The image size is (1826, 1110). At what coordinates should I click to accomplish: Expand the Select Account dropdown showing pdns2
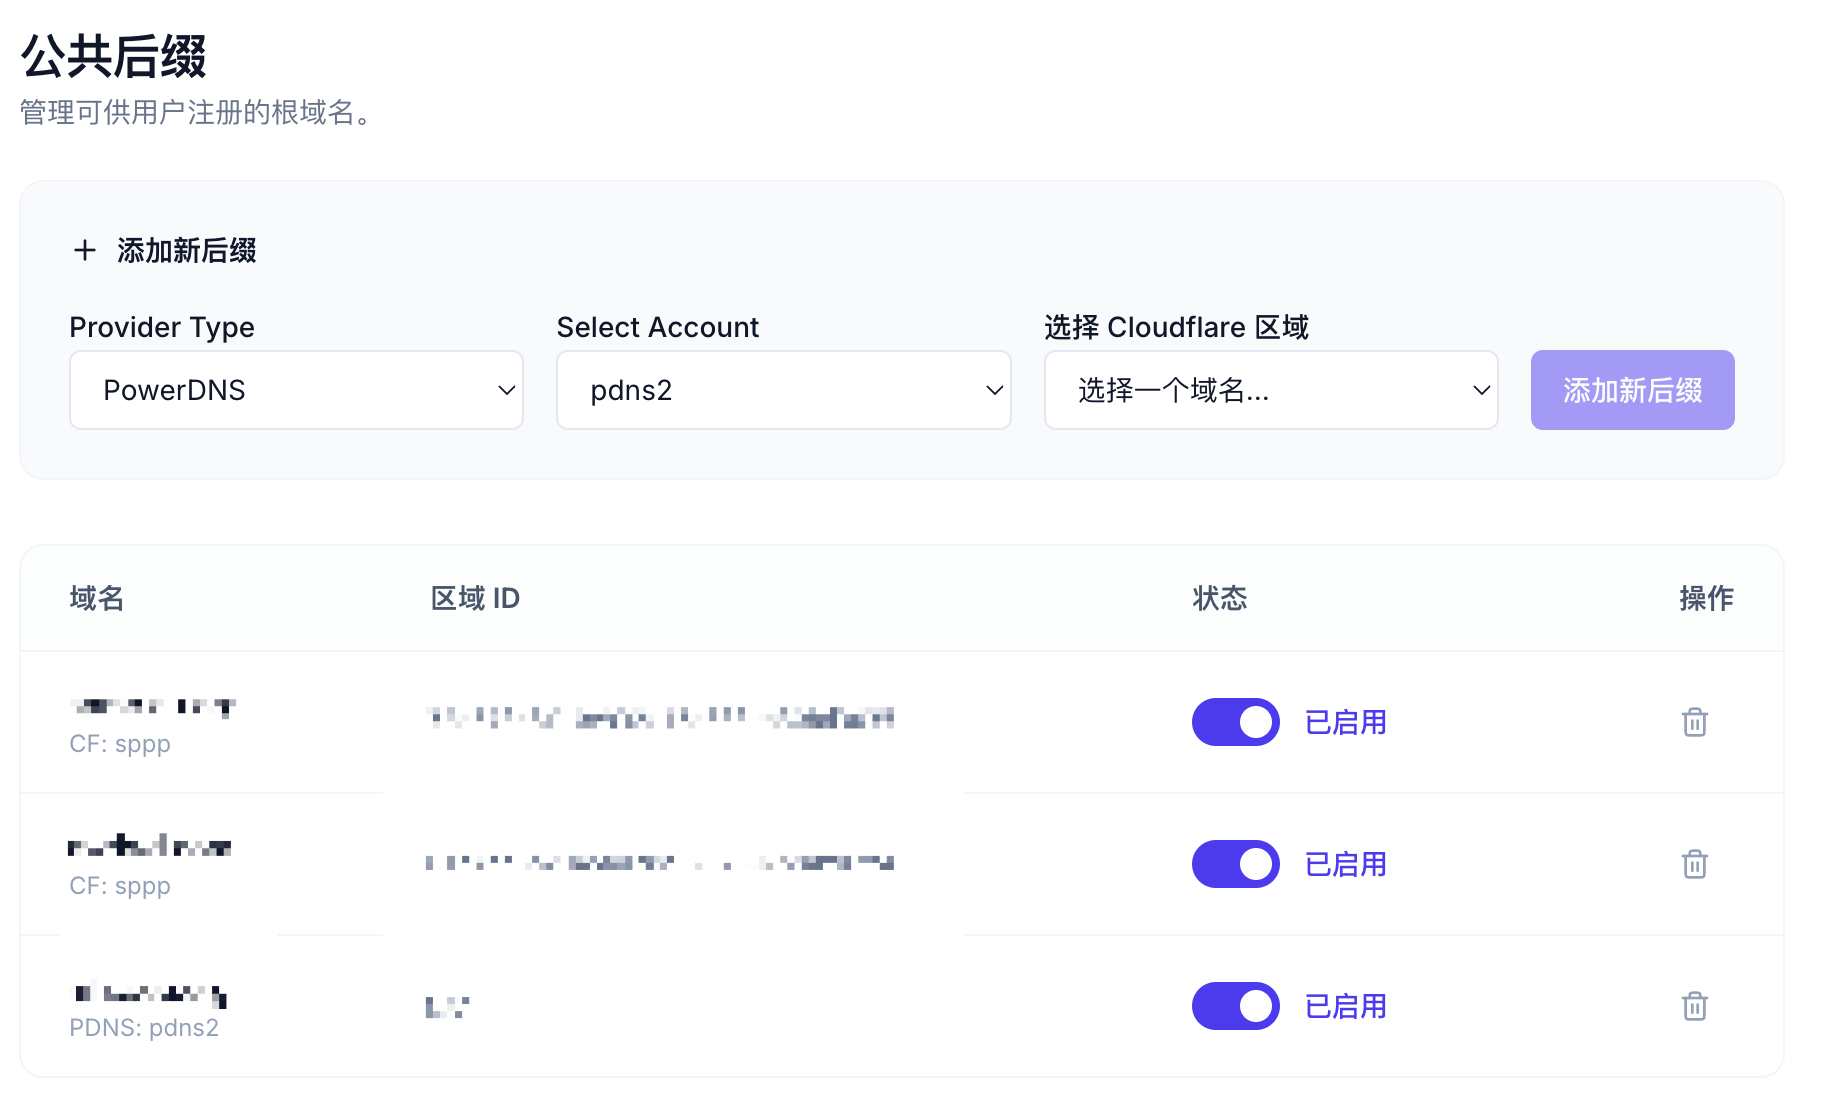[x=783, y=390]
